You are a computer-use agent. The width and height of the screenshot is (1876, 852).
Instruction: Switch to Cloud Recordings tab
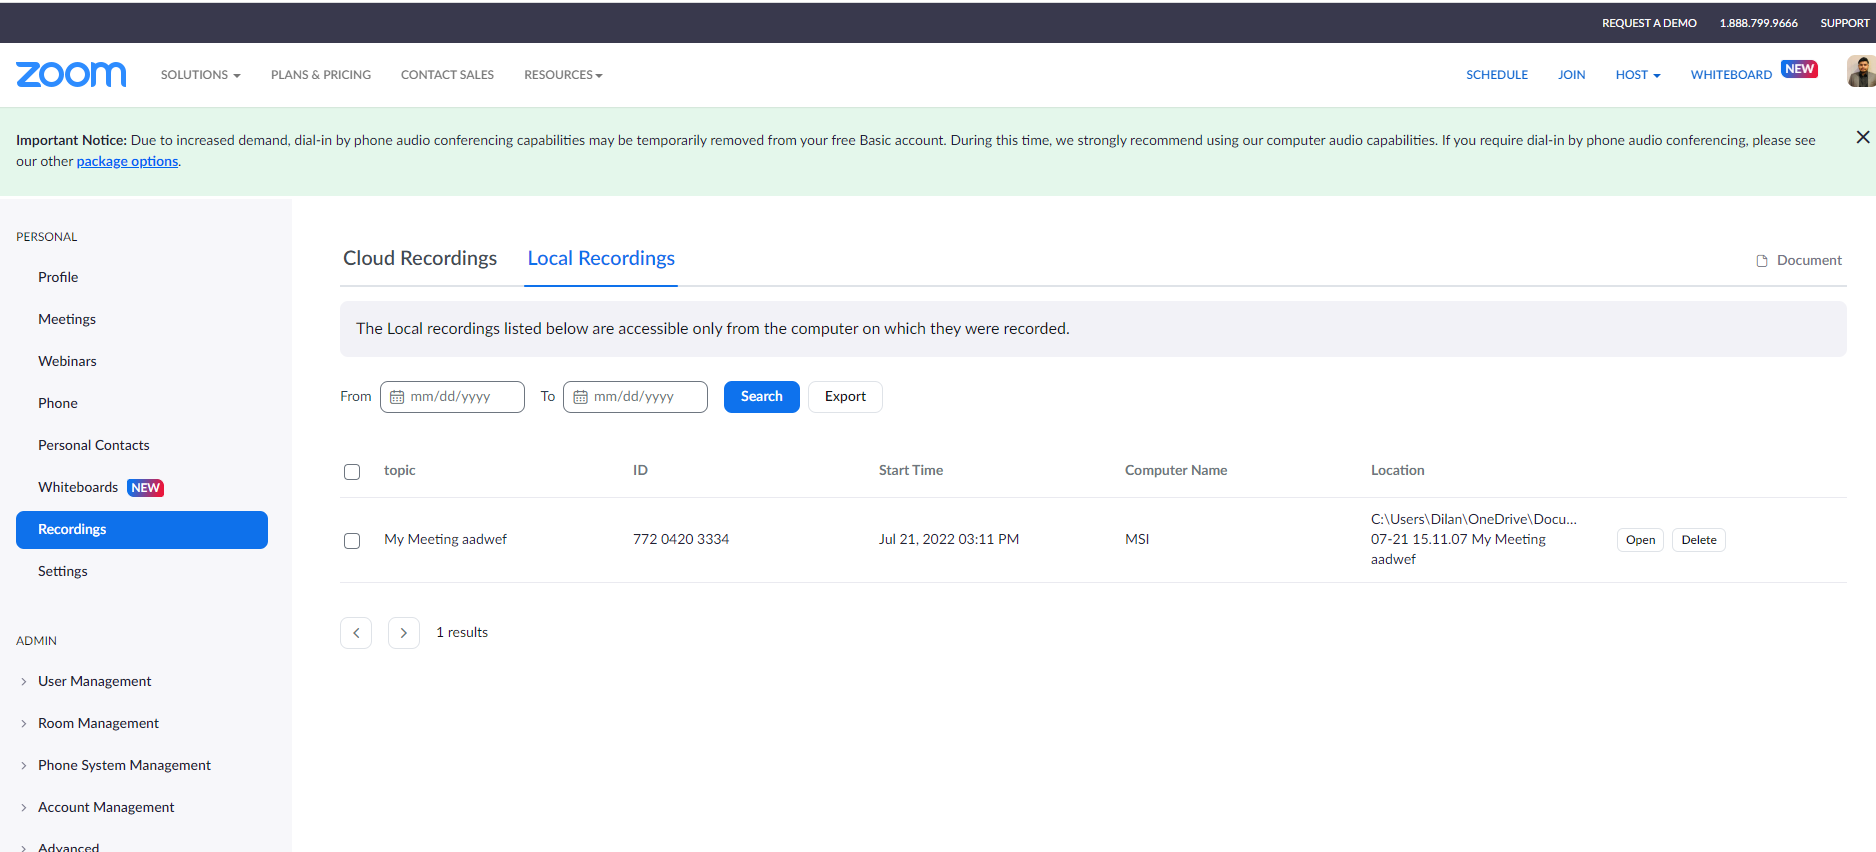click(x=420, y=258)
